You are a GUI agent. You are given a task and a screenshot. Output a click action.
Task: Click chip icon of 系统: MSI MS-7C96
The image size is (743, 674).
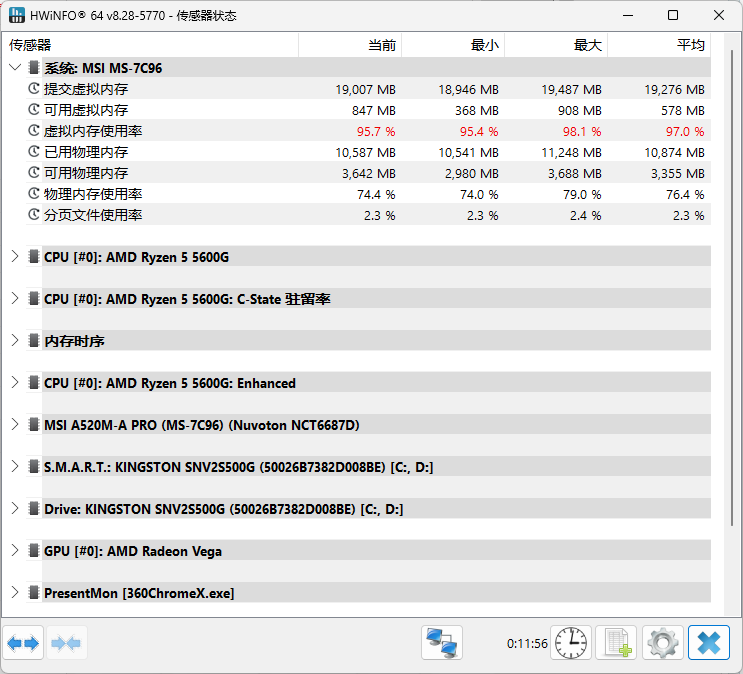[x=34, y=67]
